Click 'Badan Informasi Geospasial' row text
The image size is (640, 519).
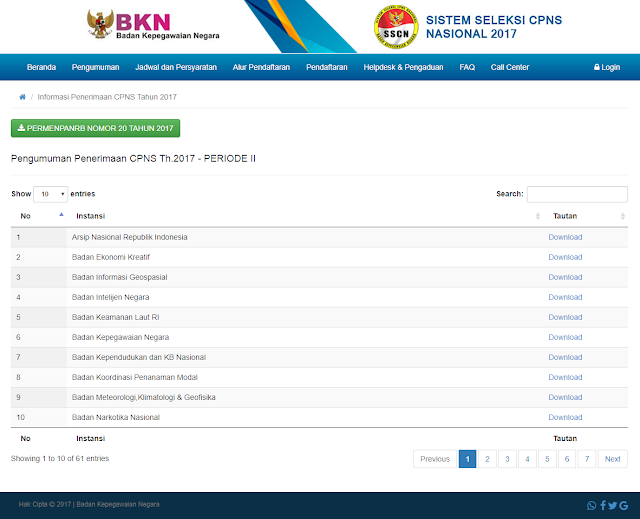pyautogui.click(x=120, y=277)
